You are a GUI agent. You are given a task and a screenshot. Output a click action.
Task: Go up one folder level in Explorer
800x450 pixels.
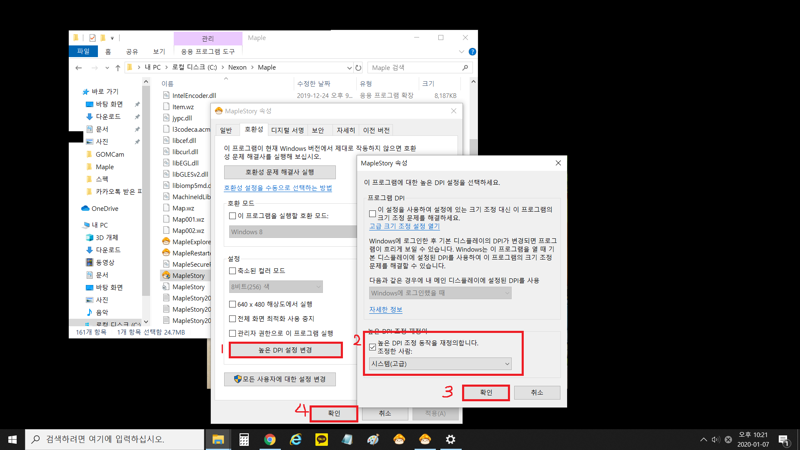point(118,67)
